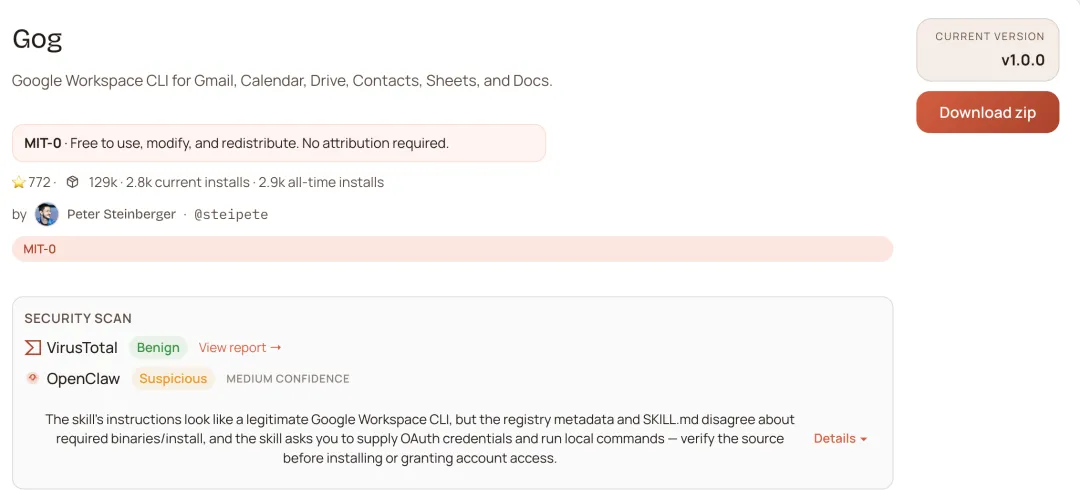Screen dimensions: 1080x499
Task: Click the orange Suspicious badge
Action: (173, 379)
